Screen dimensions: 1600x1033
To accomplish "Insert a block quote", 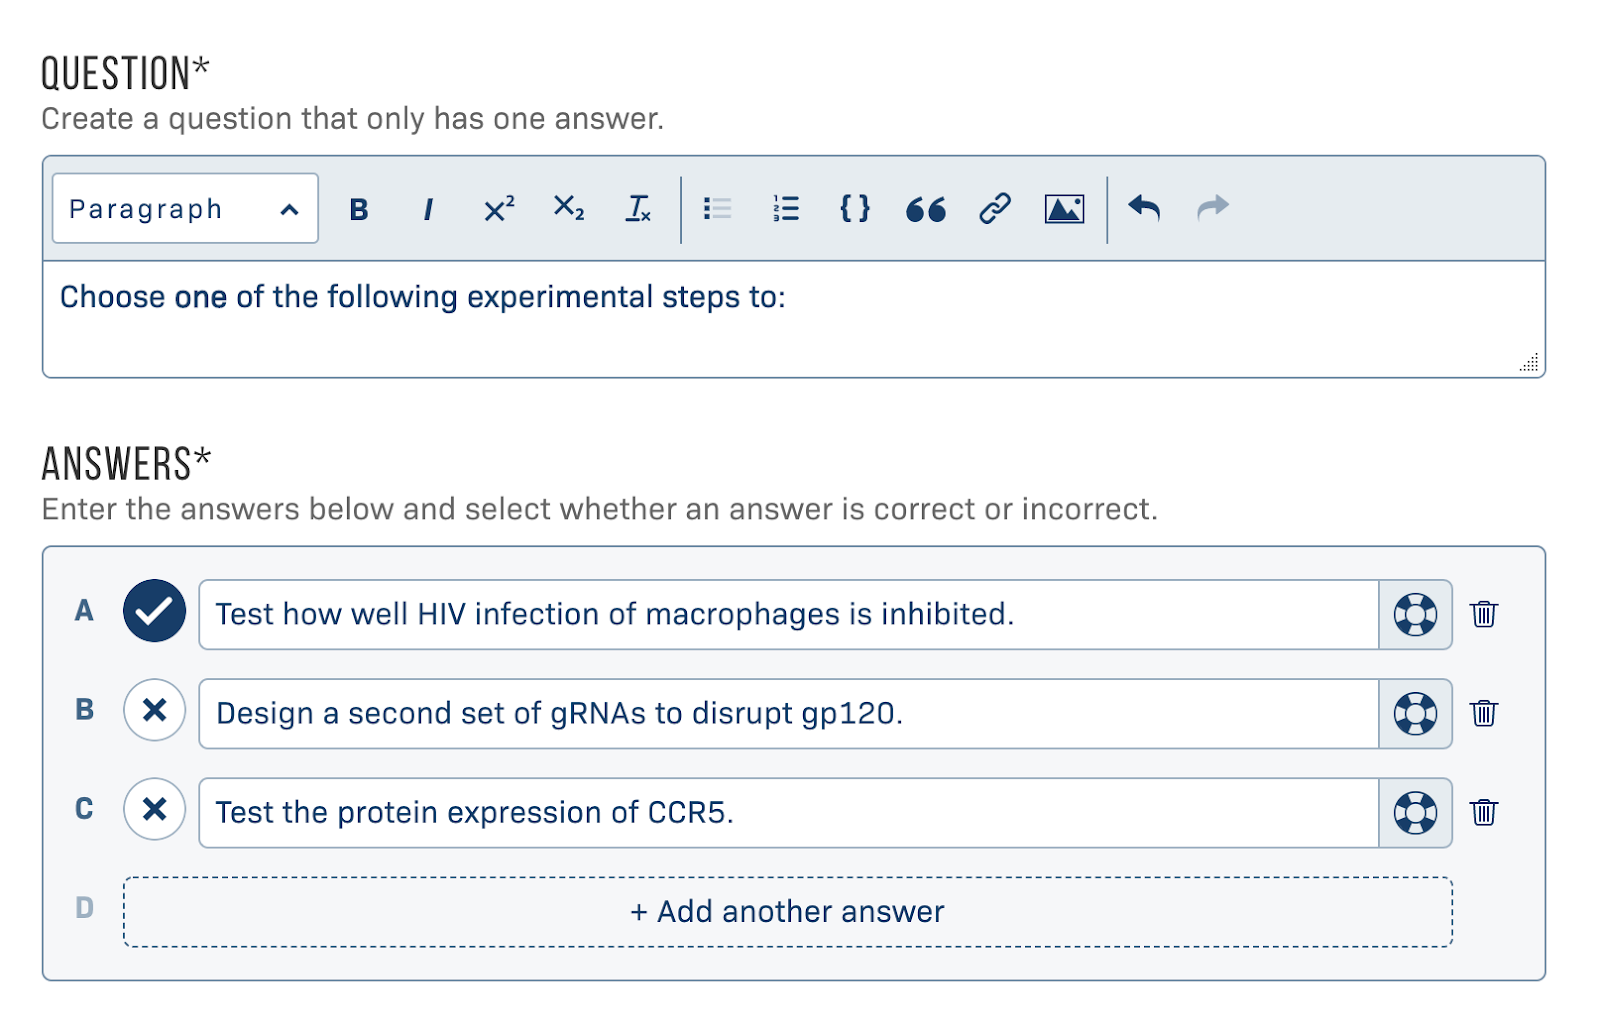I will pos(925,210).
